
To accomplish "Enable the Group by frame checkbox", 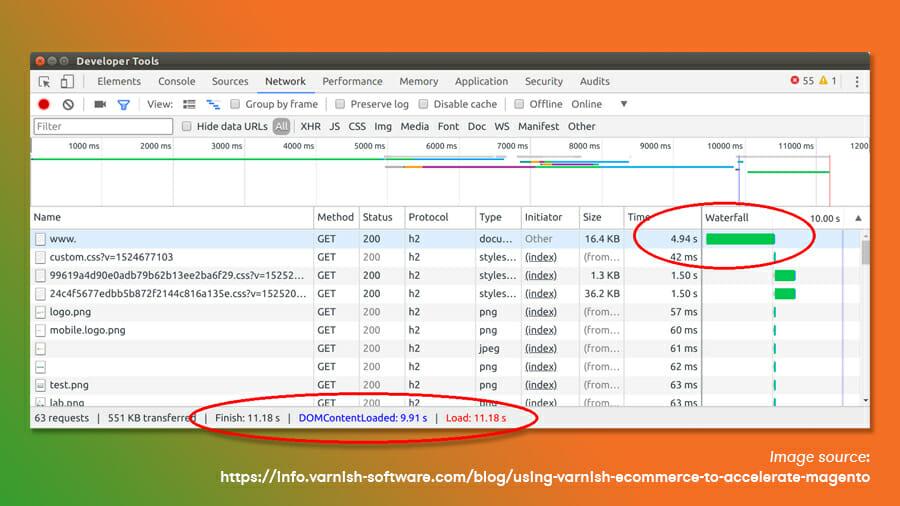I will (235, 104).
